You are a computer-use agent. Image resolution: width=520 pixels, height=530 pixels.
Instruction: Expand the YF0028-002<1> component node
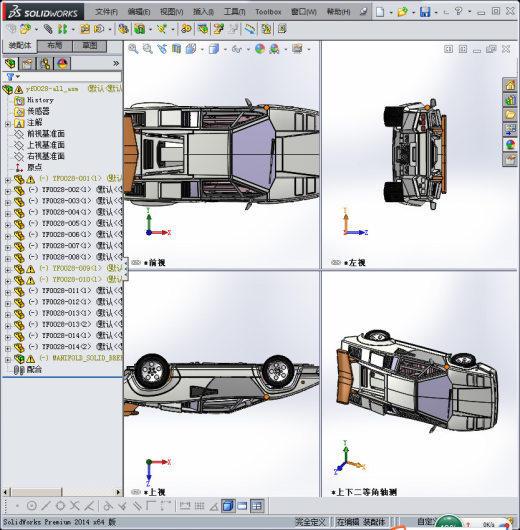(7, 191)
